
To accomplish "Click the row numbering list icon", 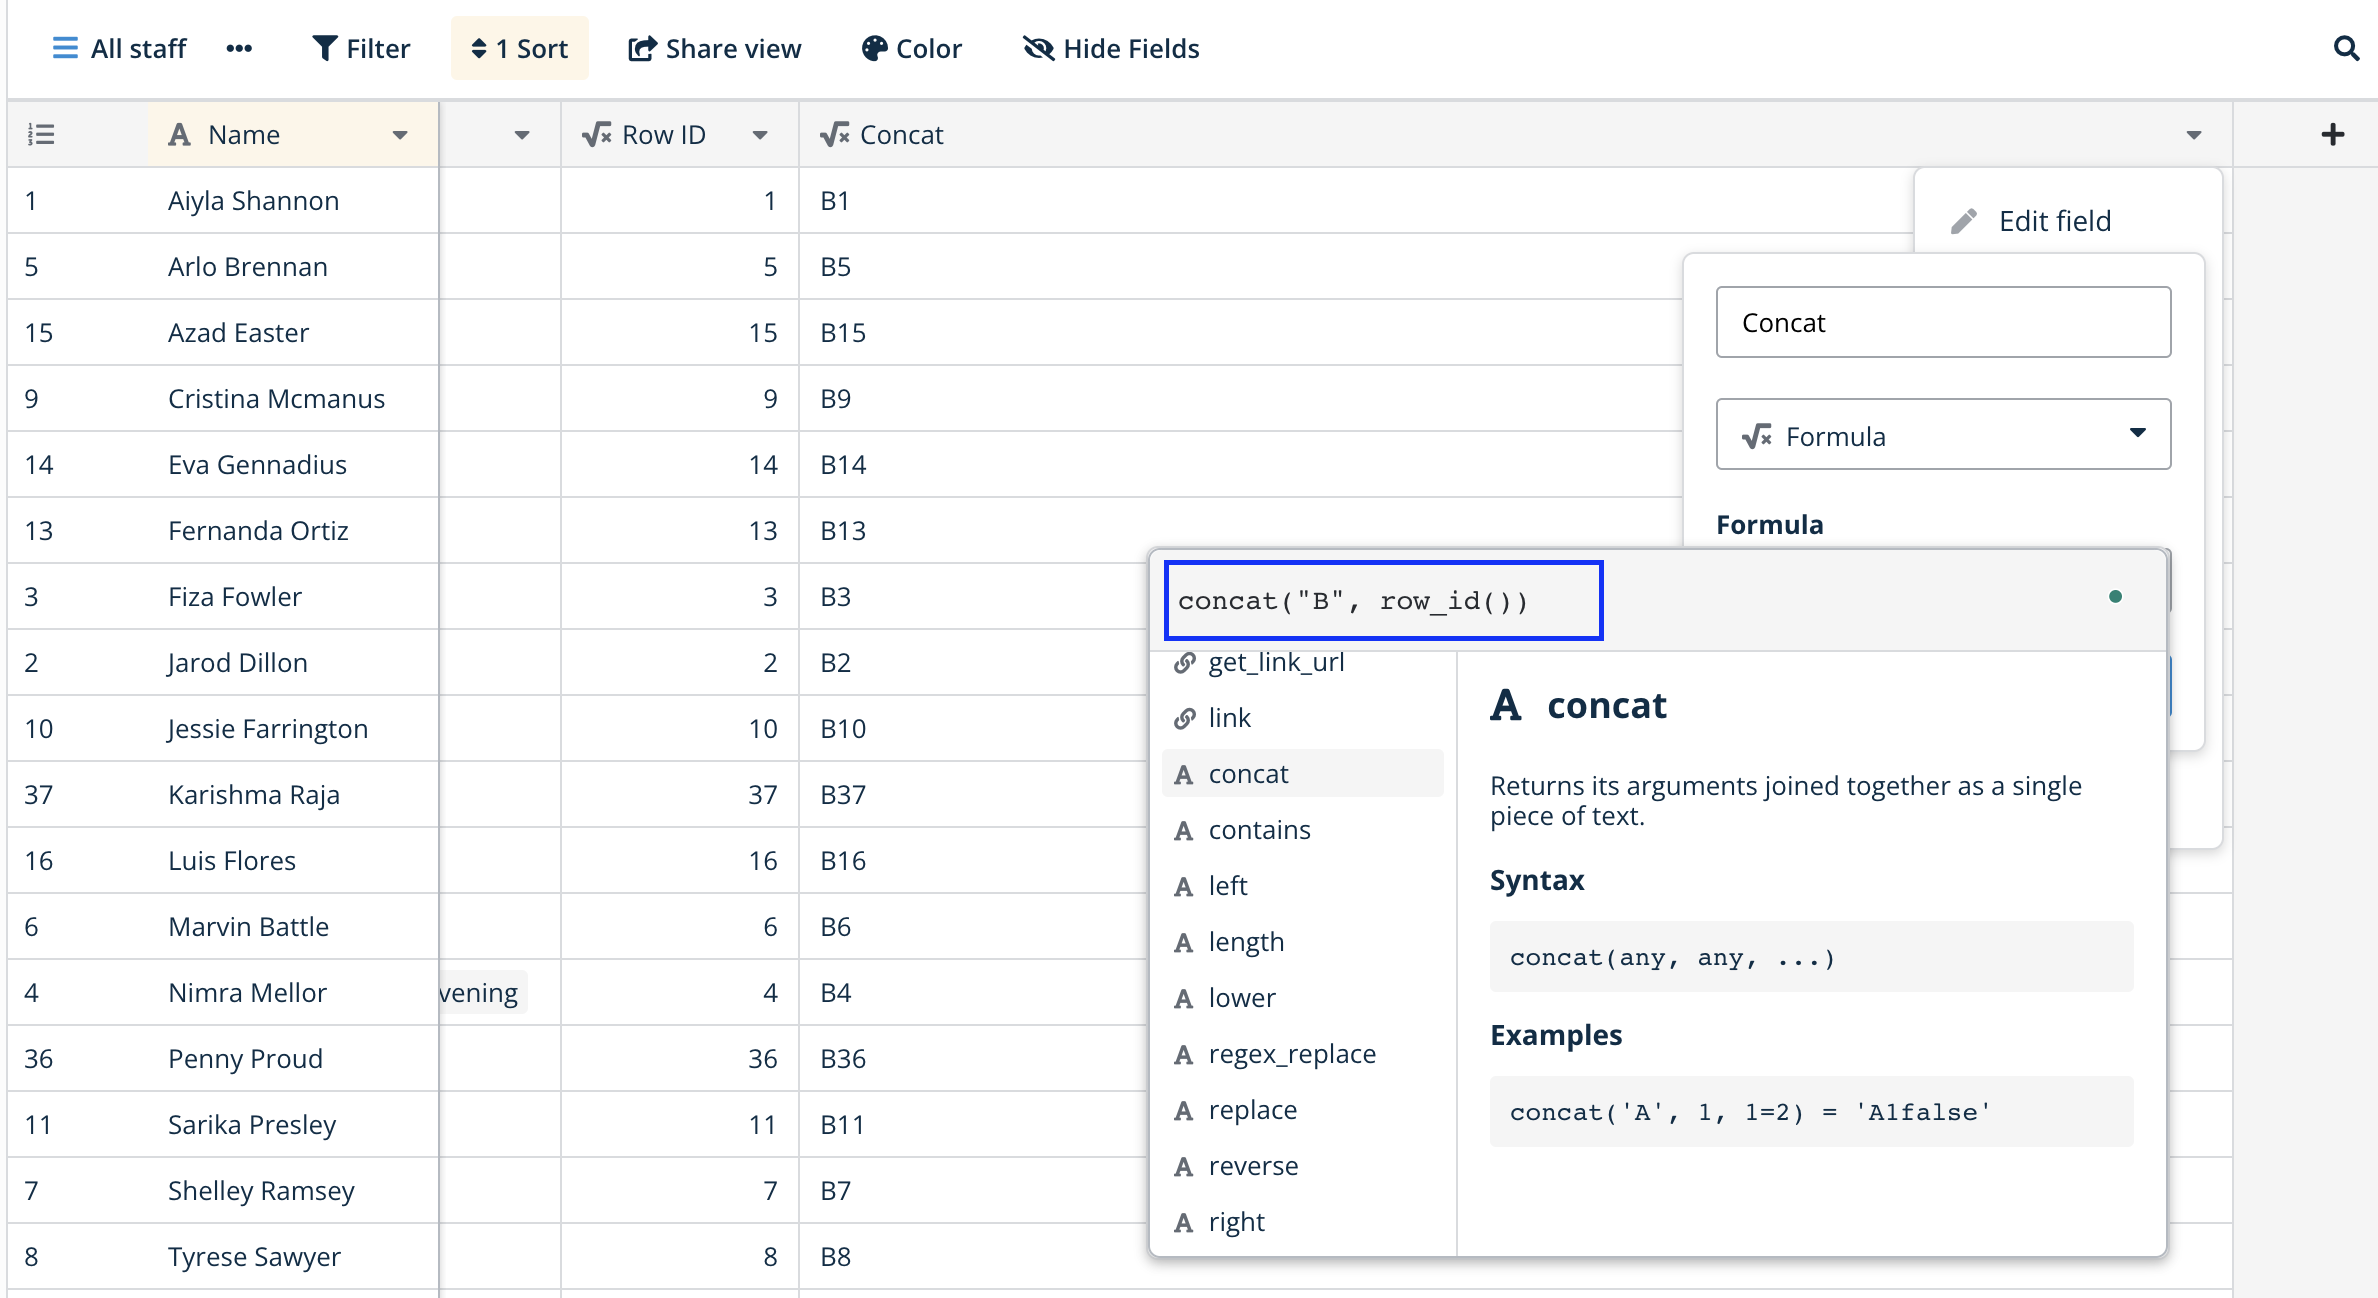I will click(41, 134).
